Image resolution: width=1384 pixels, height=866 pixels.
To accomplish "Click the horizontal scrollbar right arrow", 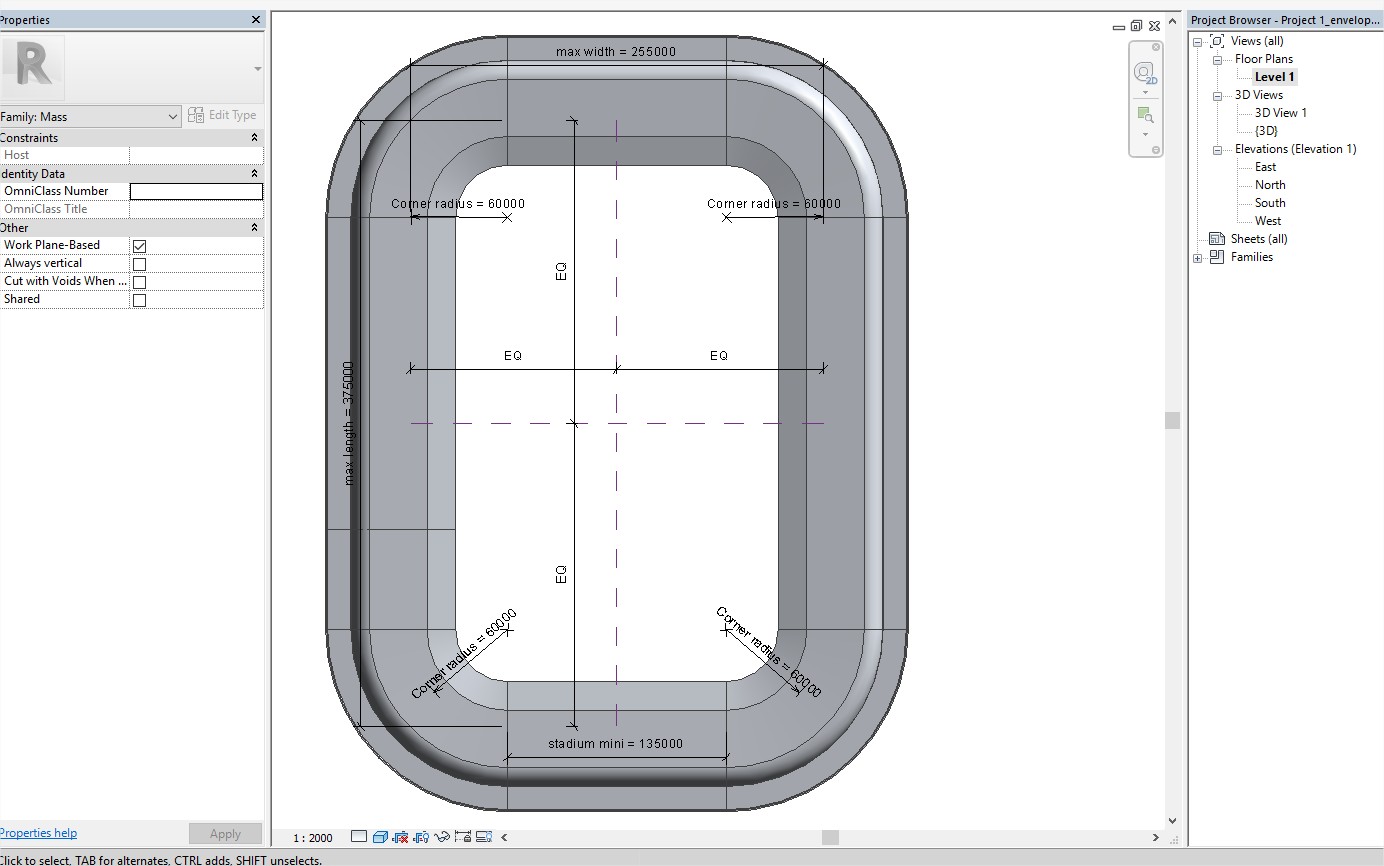I will click(1156, 837).
